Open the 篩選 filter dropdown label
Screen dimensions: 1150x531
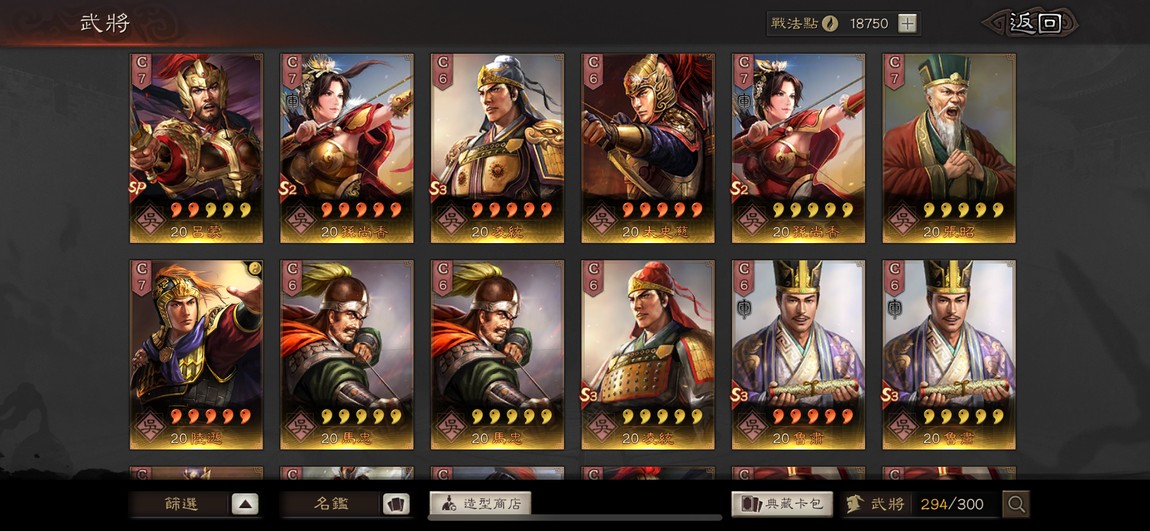tap(181, 504)
